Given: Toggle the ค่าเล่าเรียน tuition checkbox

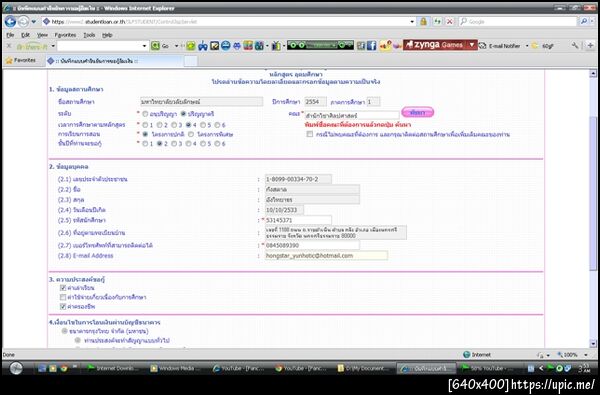Looking at the screenshot, I should pos(63,288).
